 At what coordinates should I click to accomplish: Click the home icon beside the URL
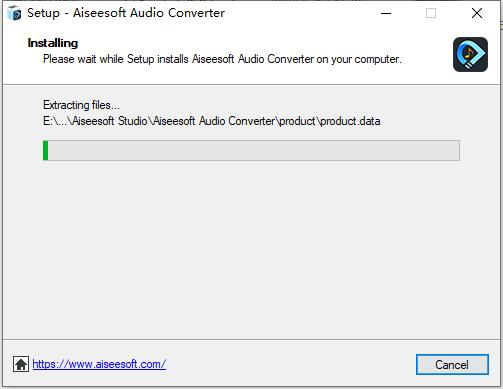point(21,364)
